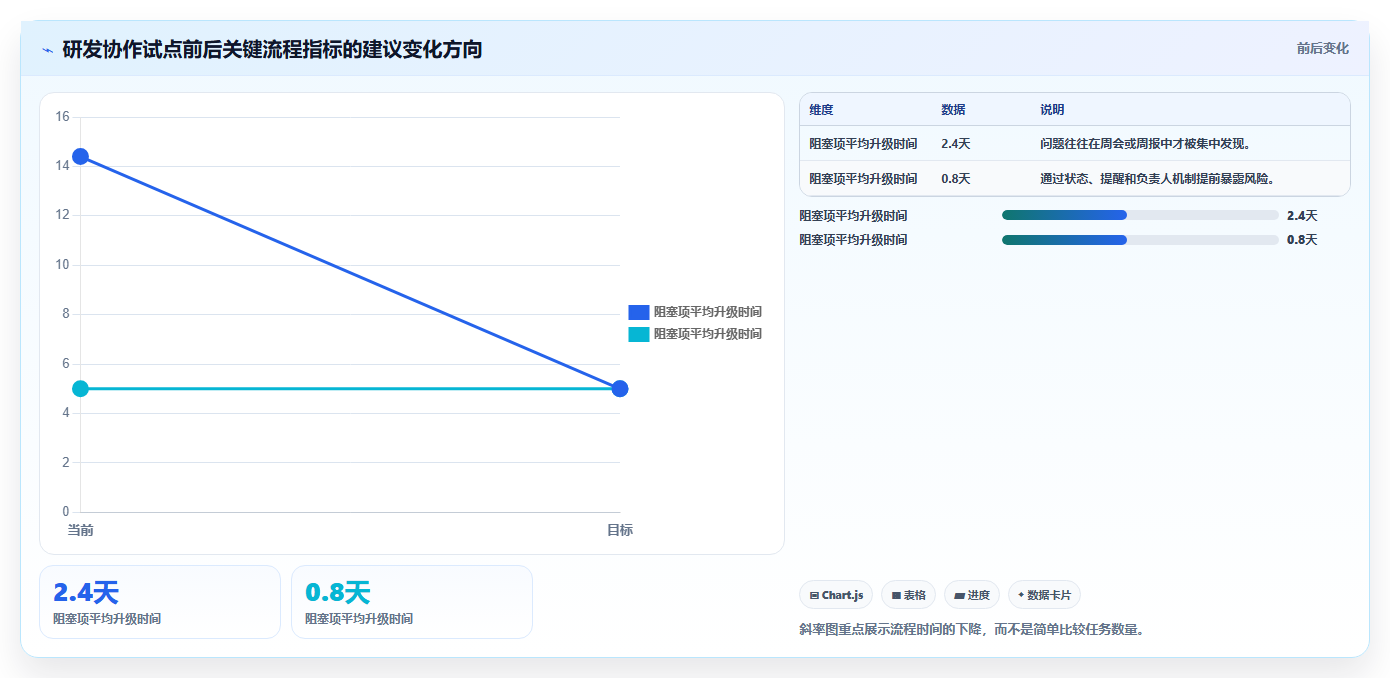This screenshot has height=678, width=1390.
Task: Click the cyan data point above 当前
Action: tap(80, 388)
